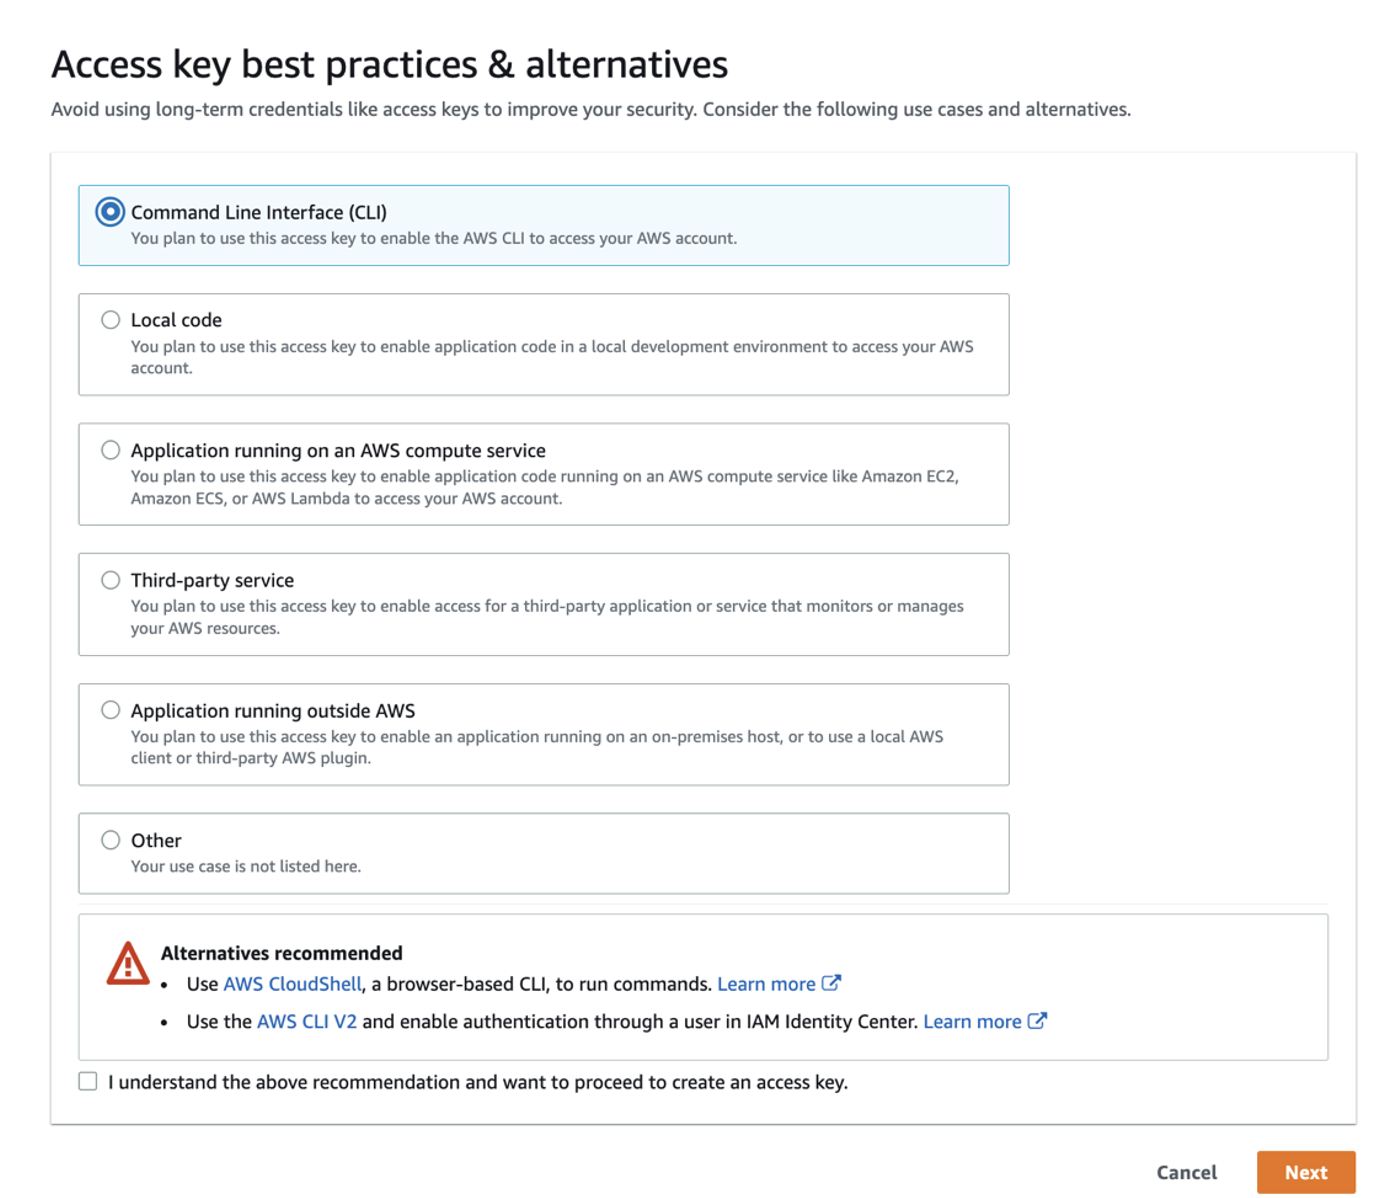This screenshot has width=1392, height=1198.
Task: Select the Command Line Interface (CLI) radio button
Action: coord(110,212)
